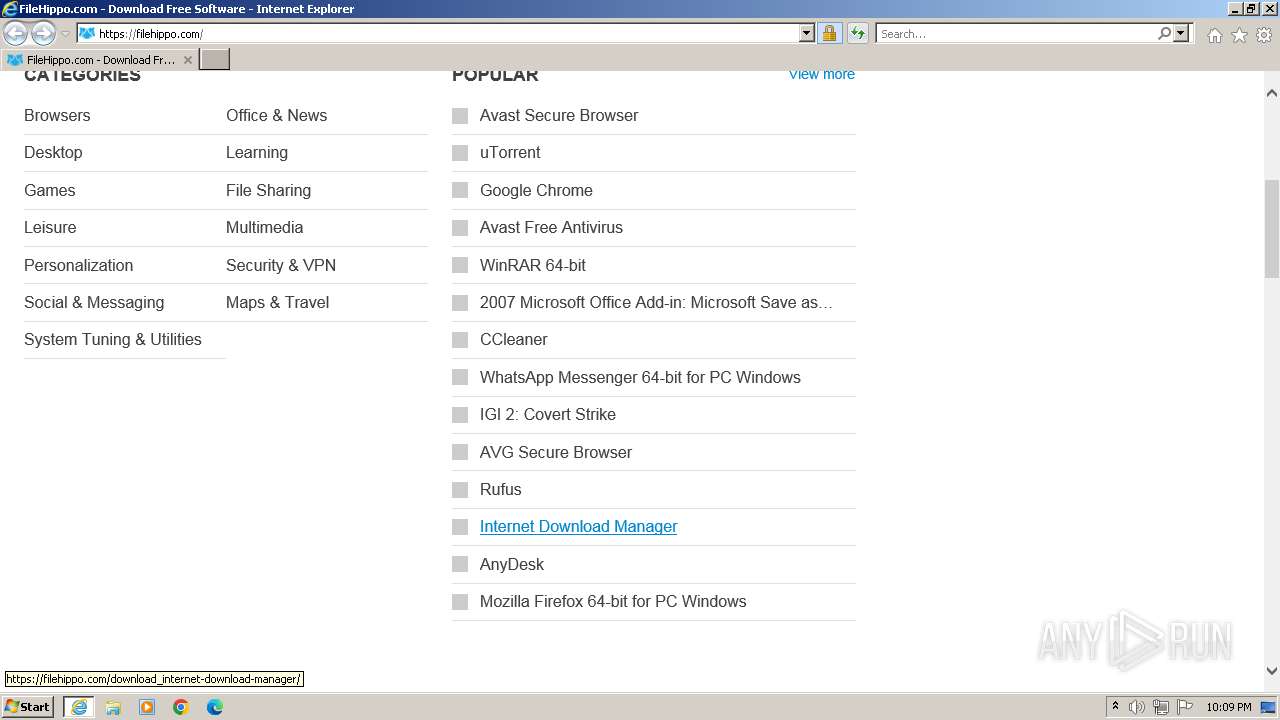
Task: Open 2007 Microsoft Office Add-in link
Action: coord(656,302)
